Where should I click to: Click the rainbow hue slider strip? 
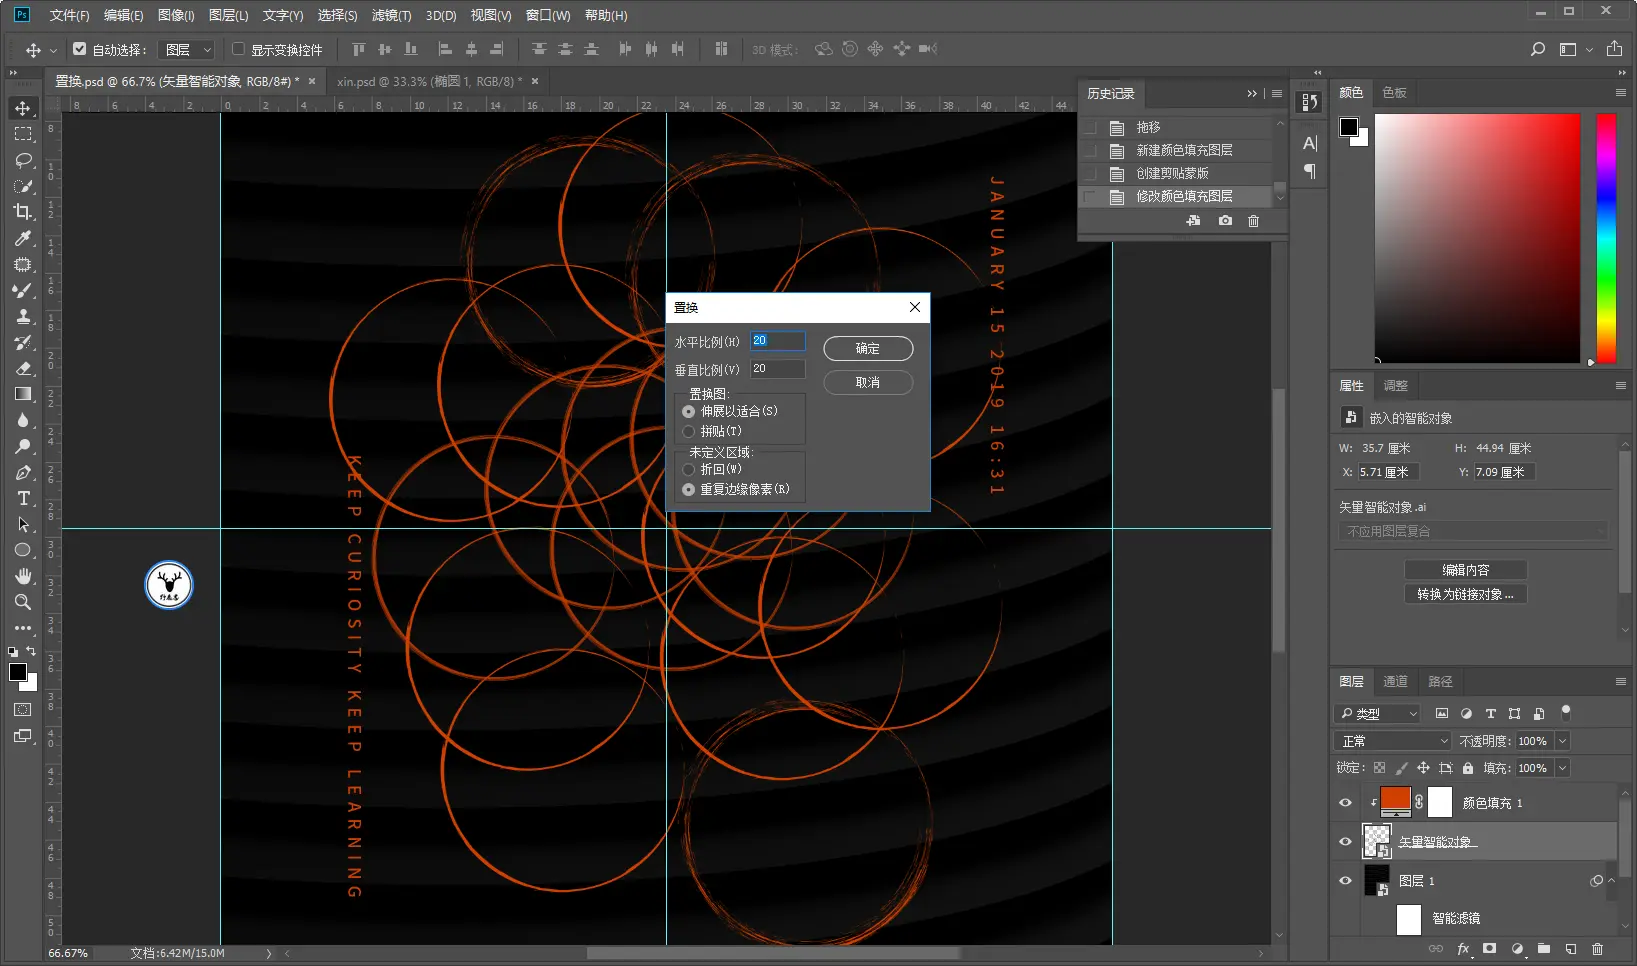(x=1605, y=238)
